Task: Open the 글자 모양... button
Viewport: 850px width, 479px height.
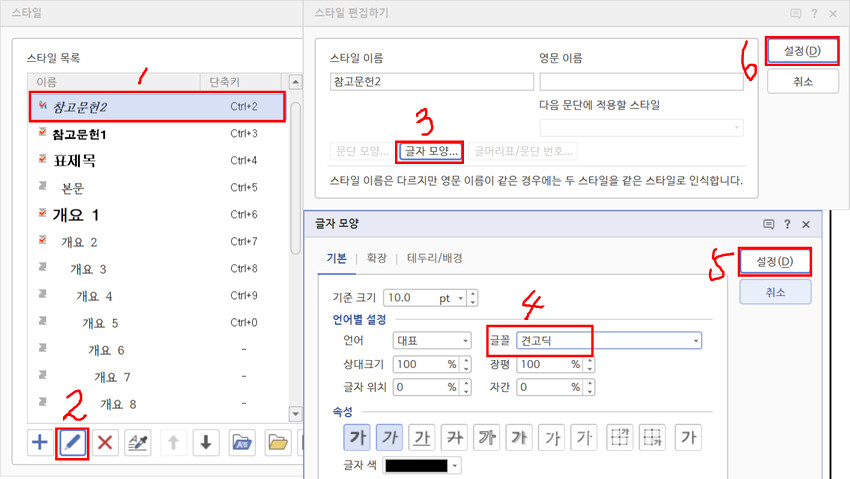Action: click(431, 151)
